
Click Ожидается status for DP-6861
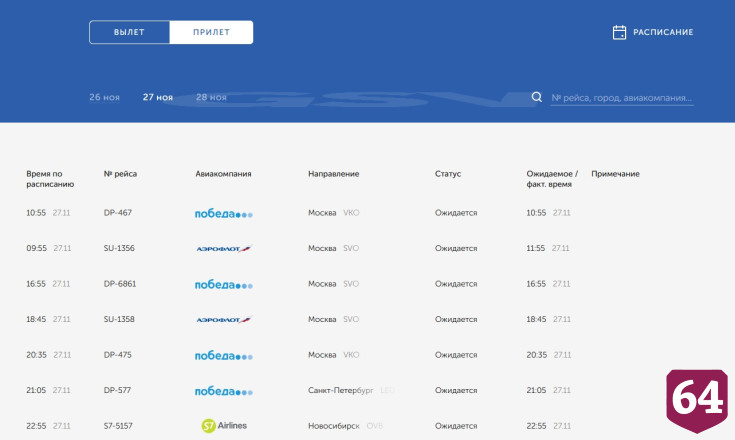click(456, 284)
